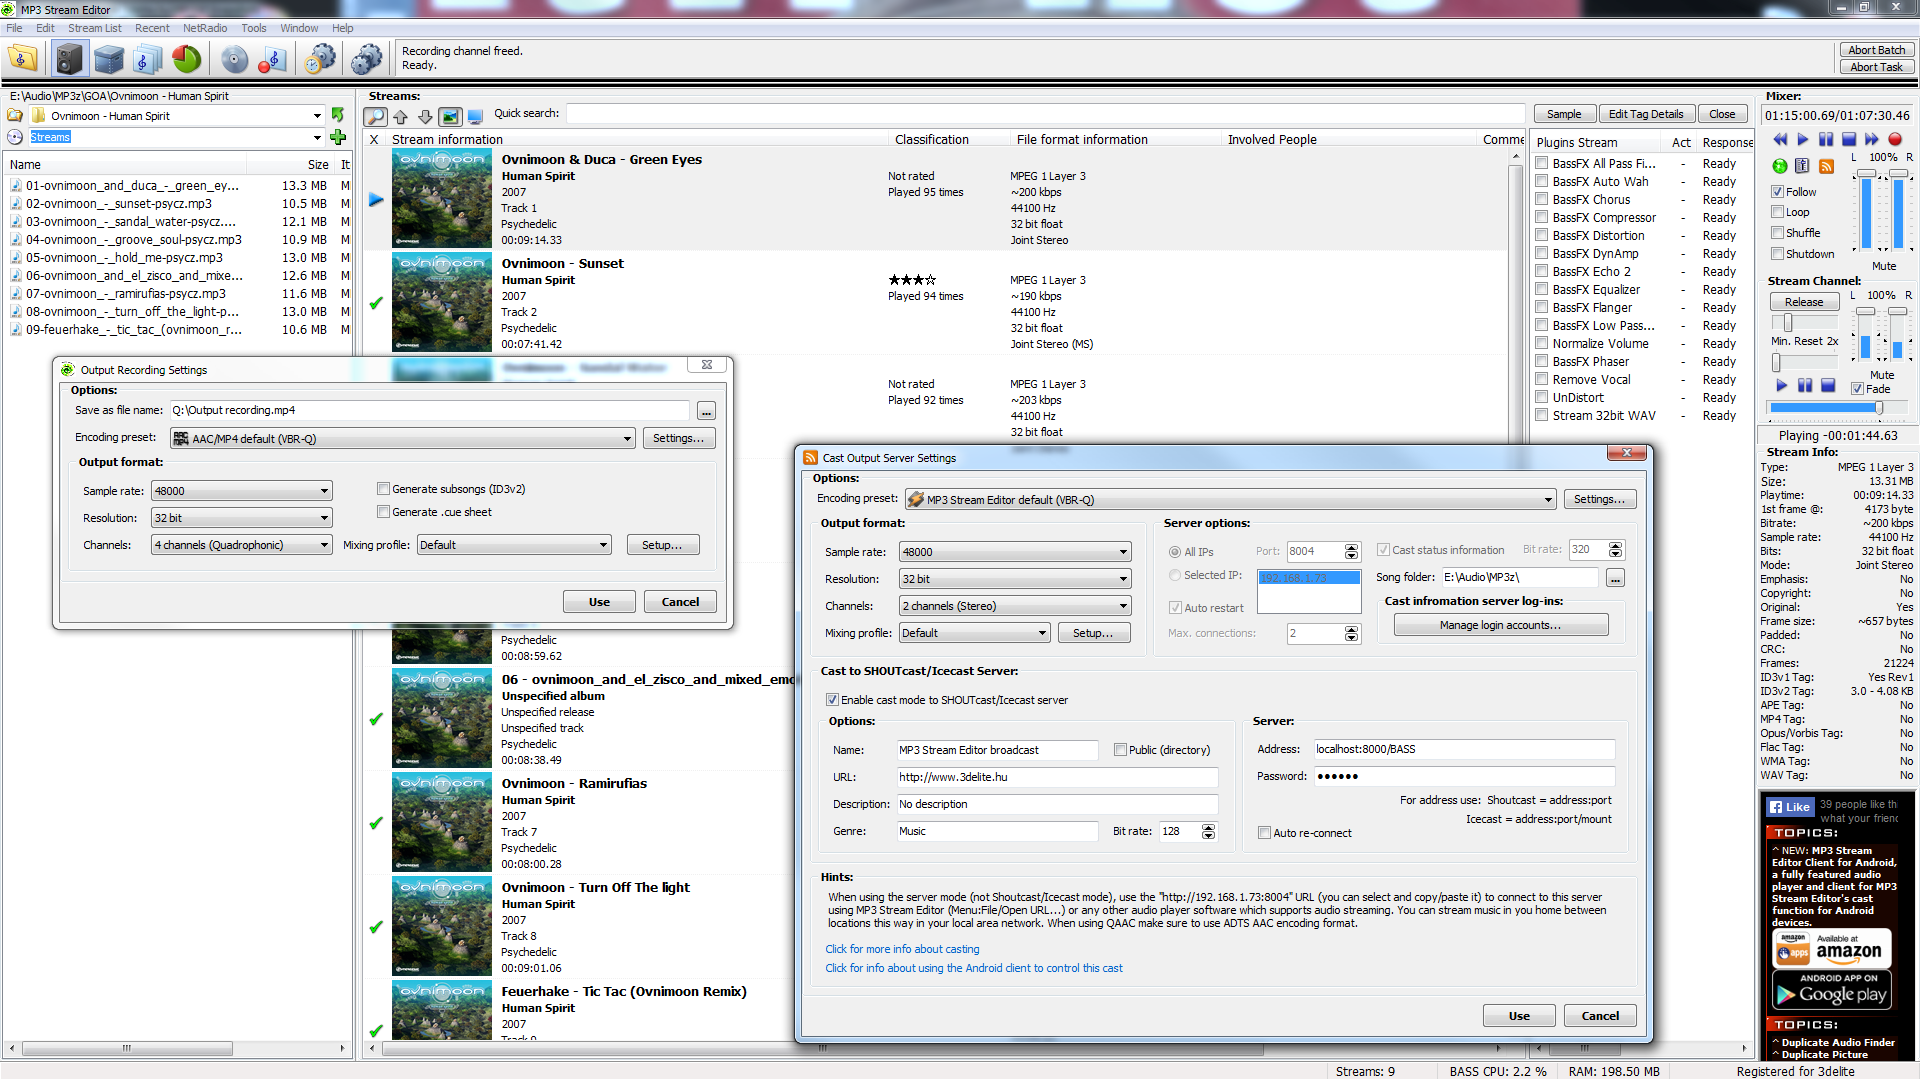Enable cast status information checkbox

[x=1384, y=549]
